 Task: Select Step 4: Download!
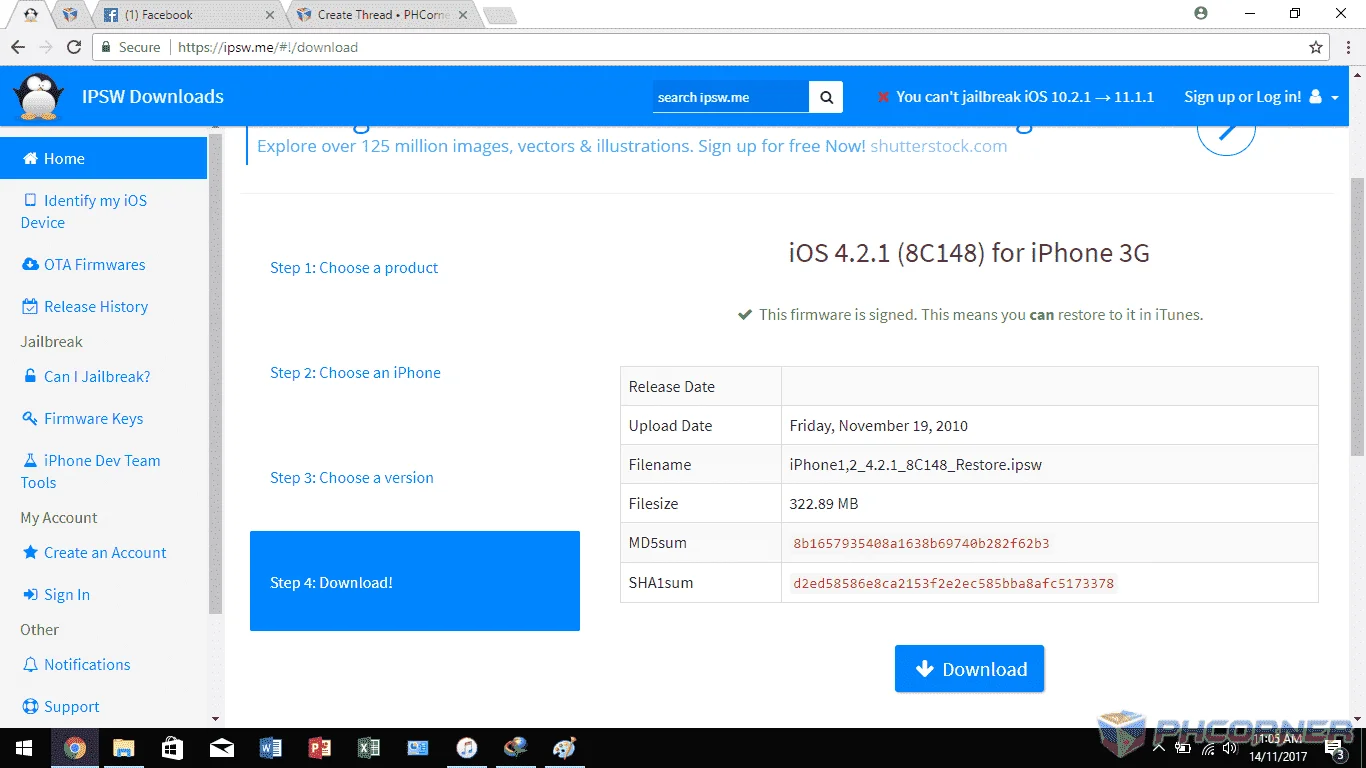tap(415, 581)
